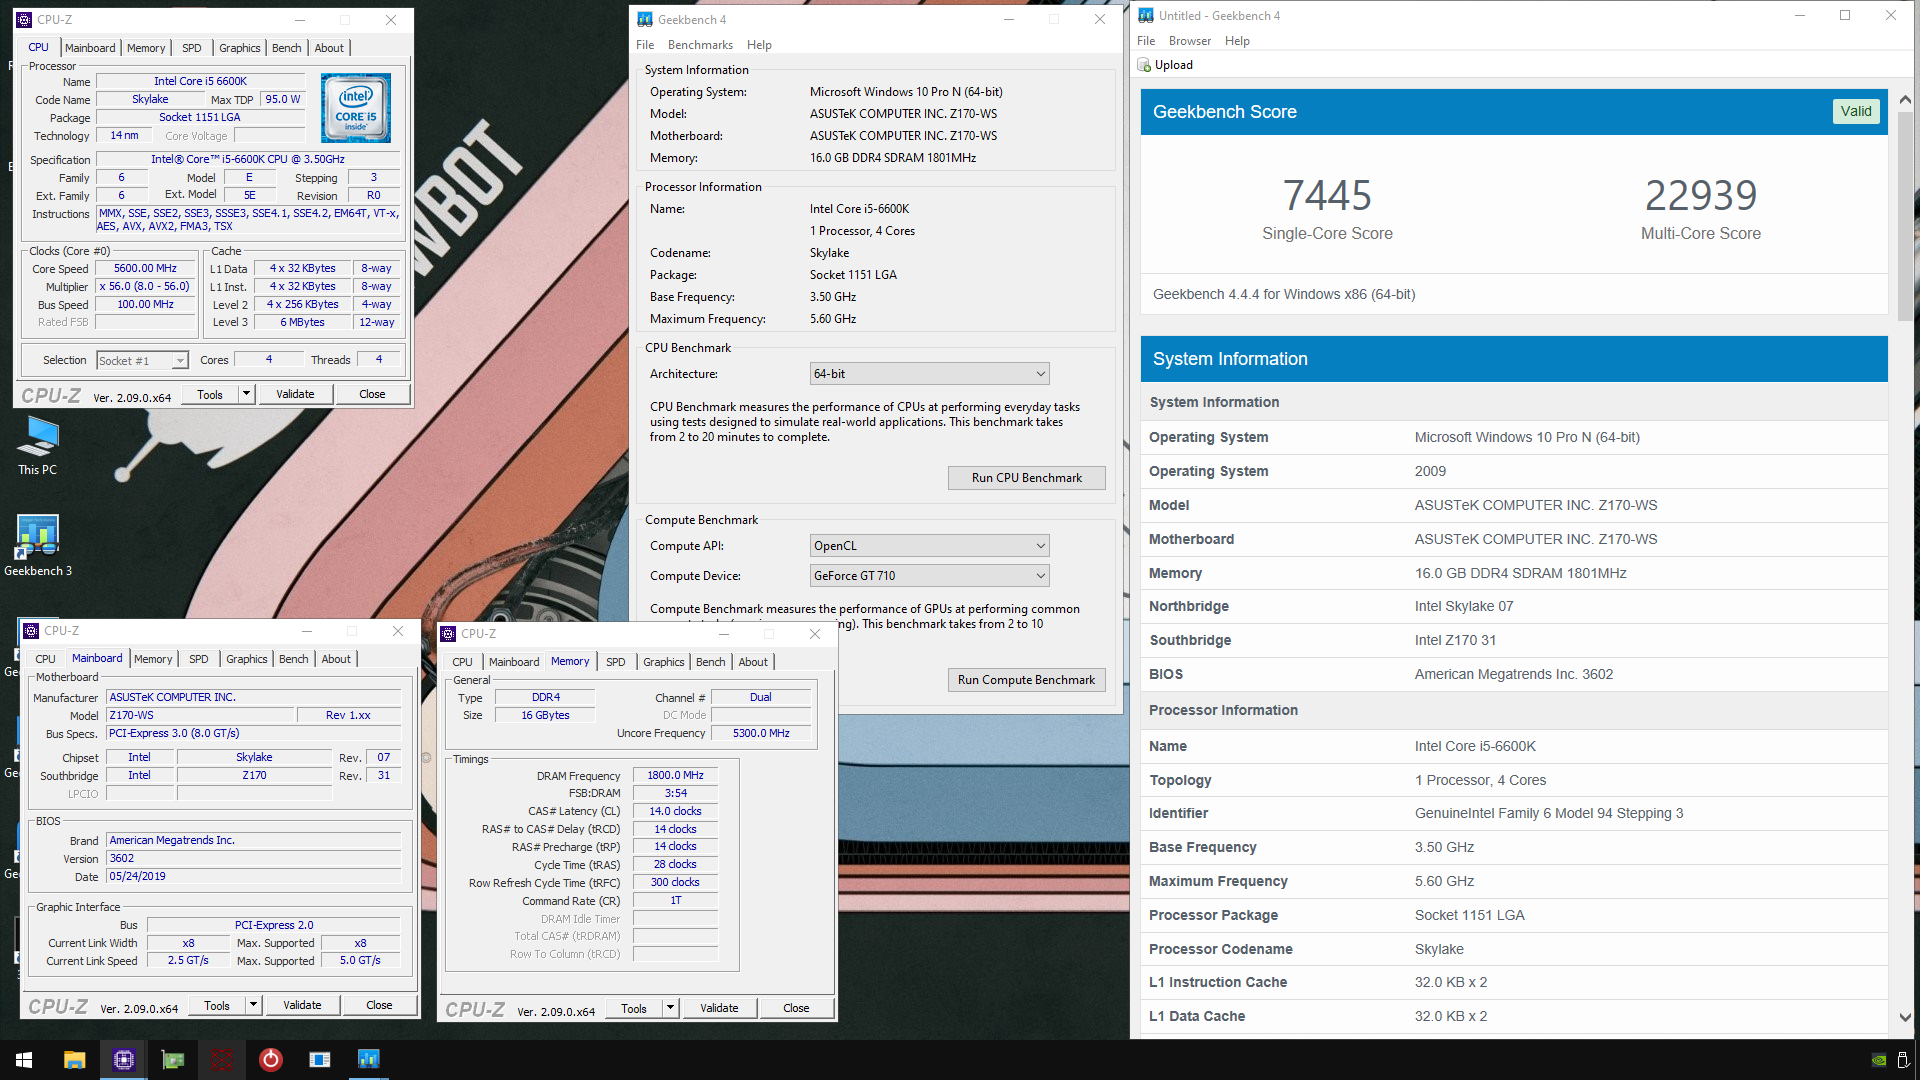The image size is (1920, 1080).
Task: Click the single-core score 7445
Action: coord(1327,195)
